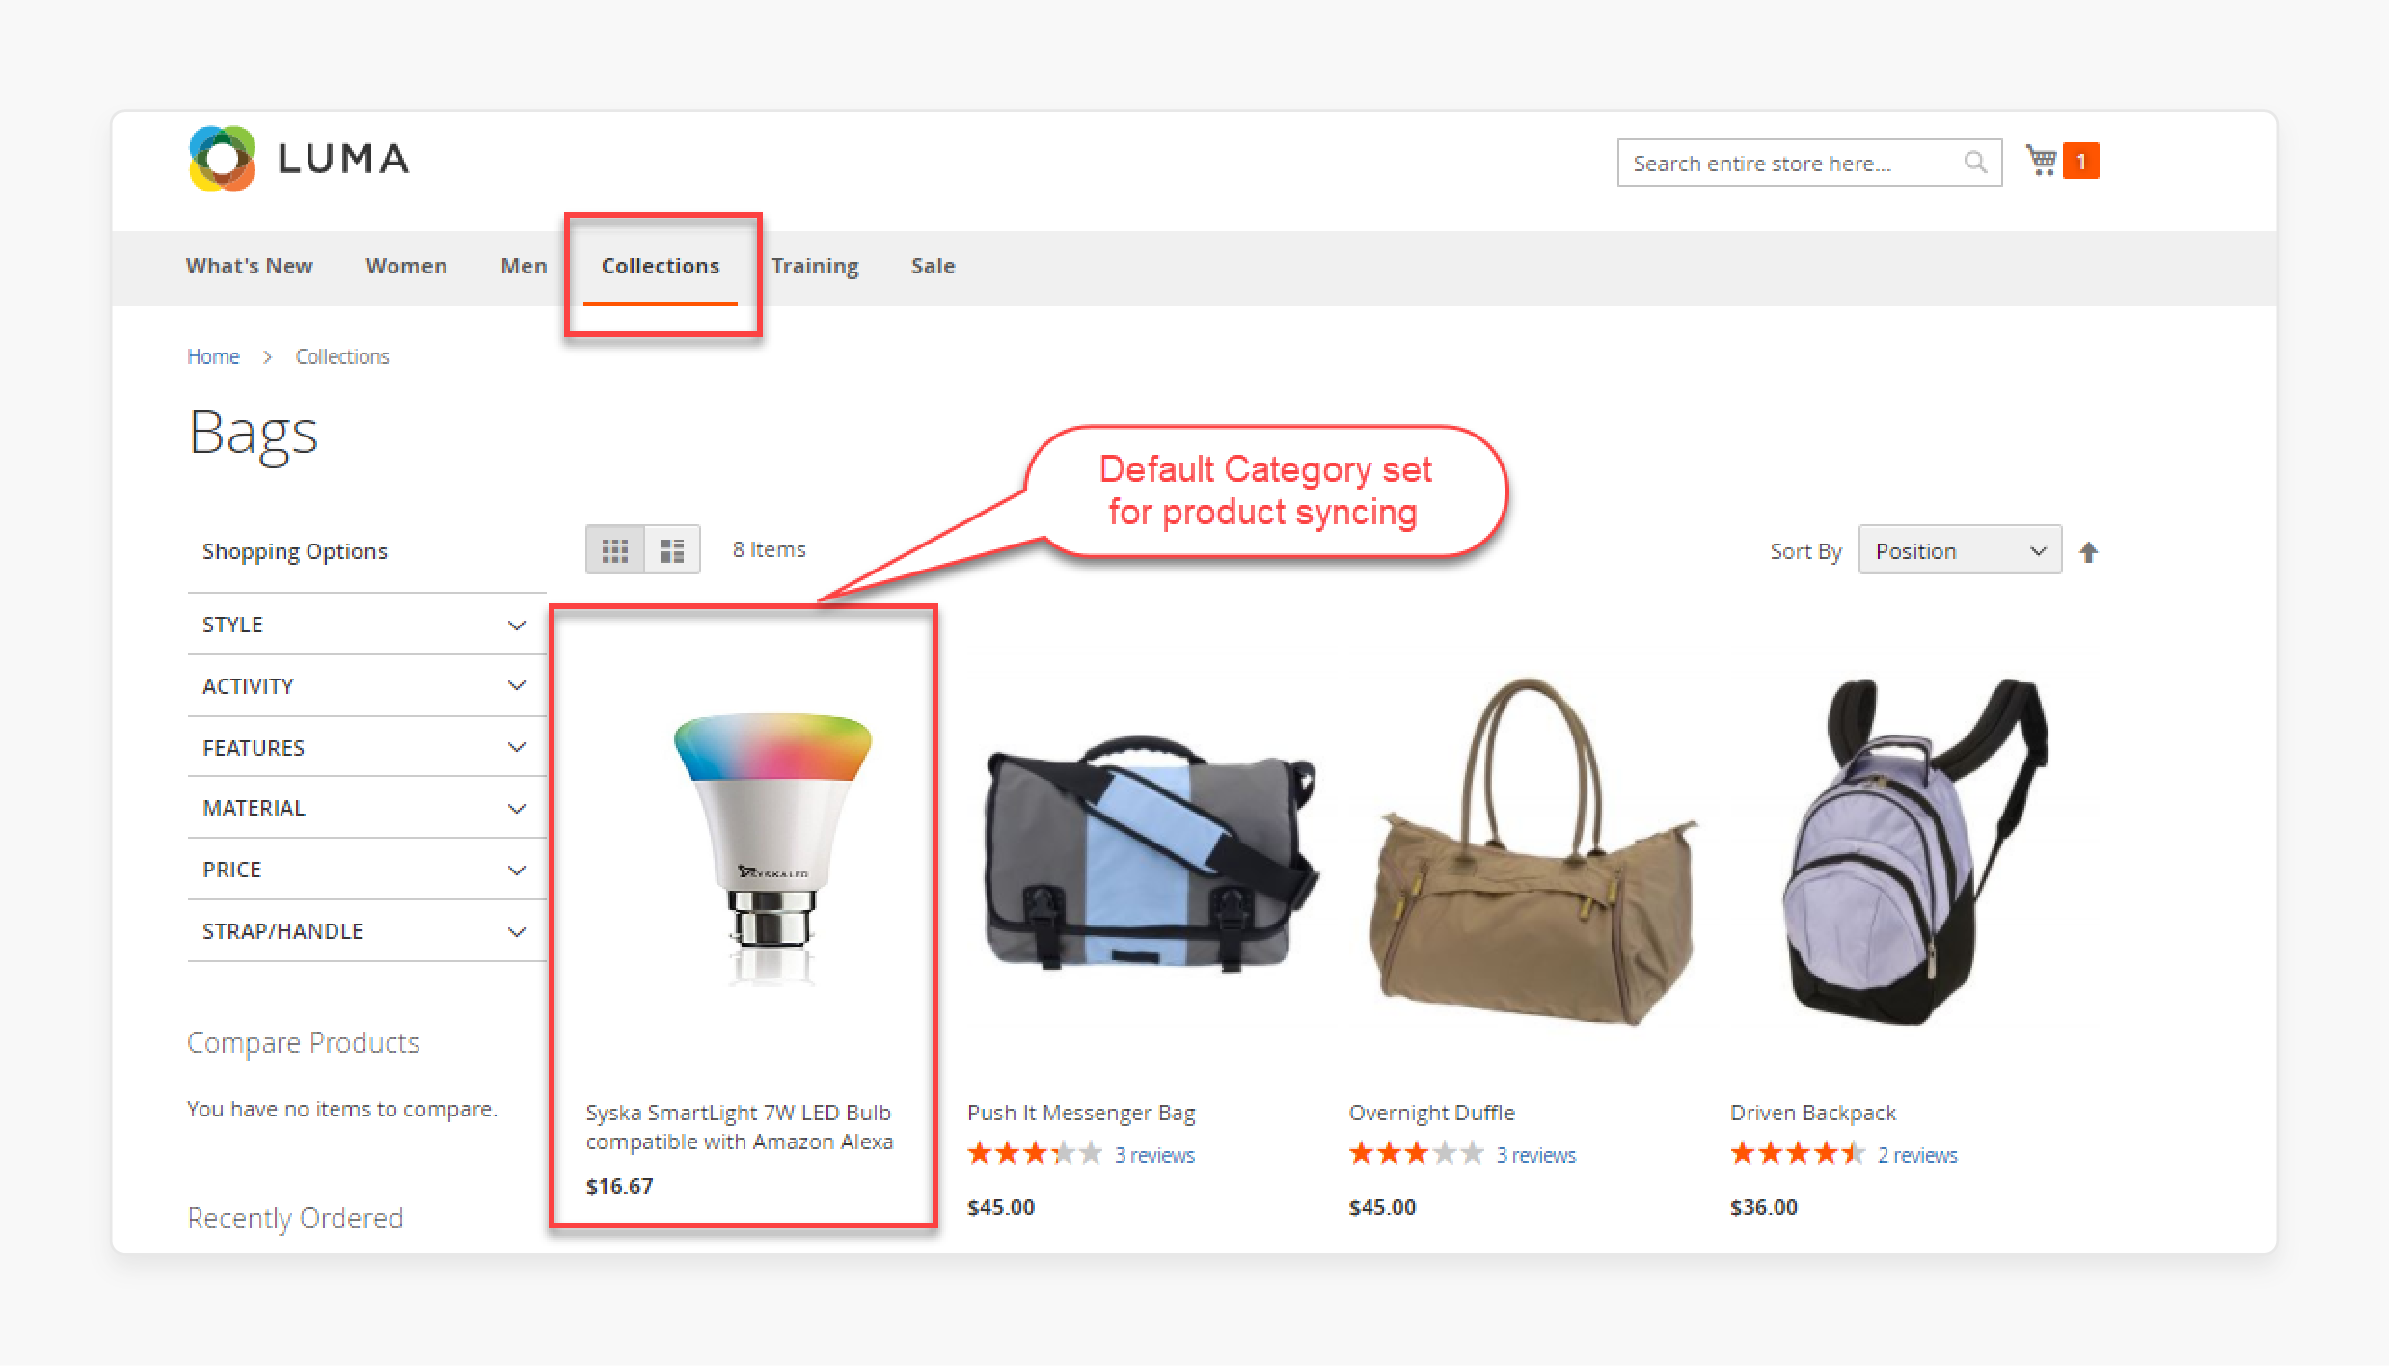Open the What's New menu

coord(249,266)
